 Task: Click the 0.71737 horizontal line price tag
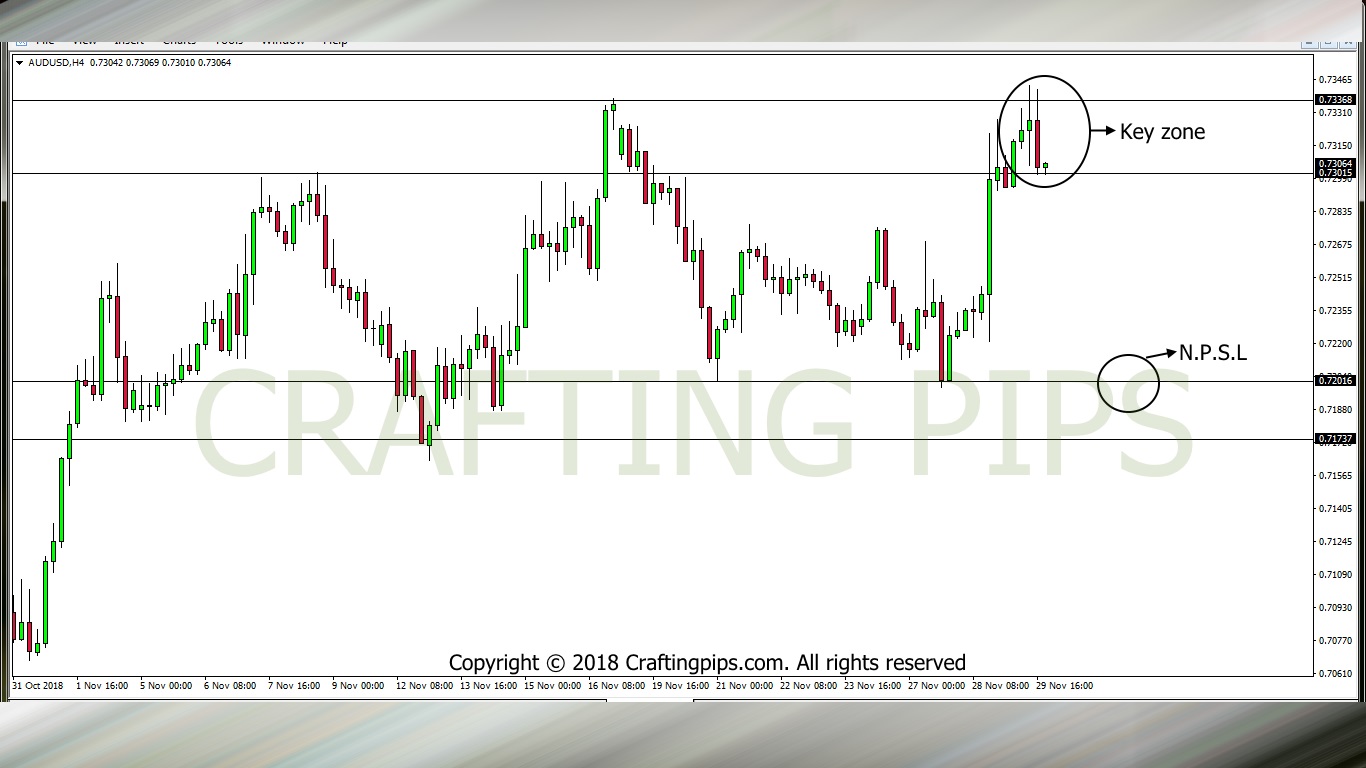(1336, 439)
